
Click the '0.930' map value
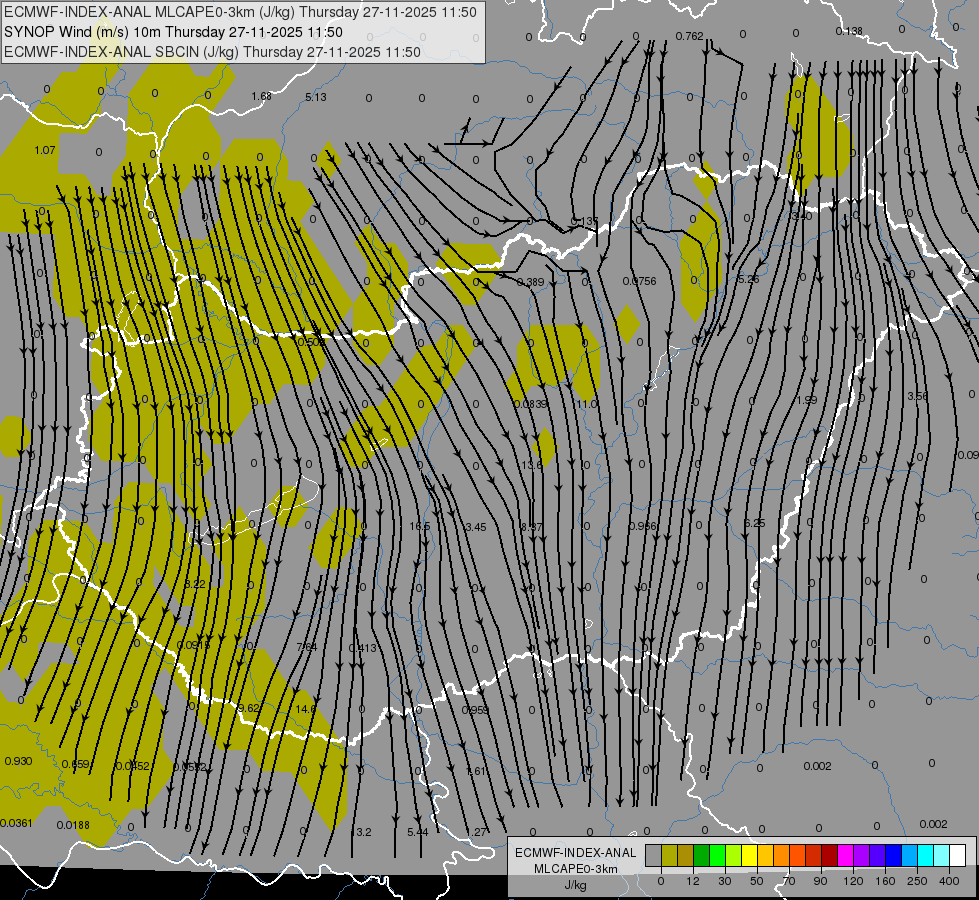pos(18,761)
